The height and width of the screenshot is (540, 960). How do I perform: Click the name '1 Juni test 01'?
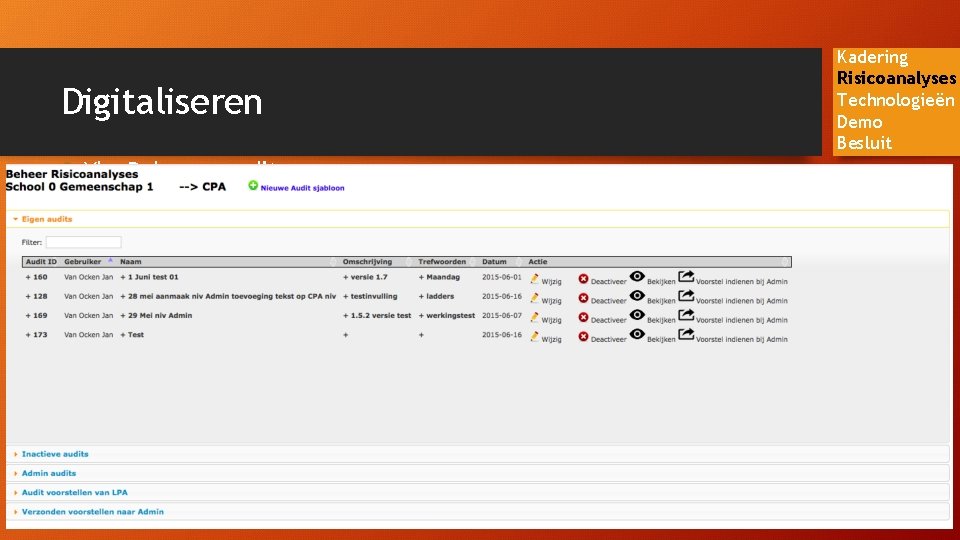153,277
